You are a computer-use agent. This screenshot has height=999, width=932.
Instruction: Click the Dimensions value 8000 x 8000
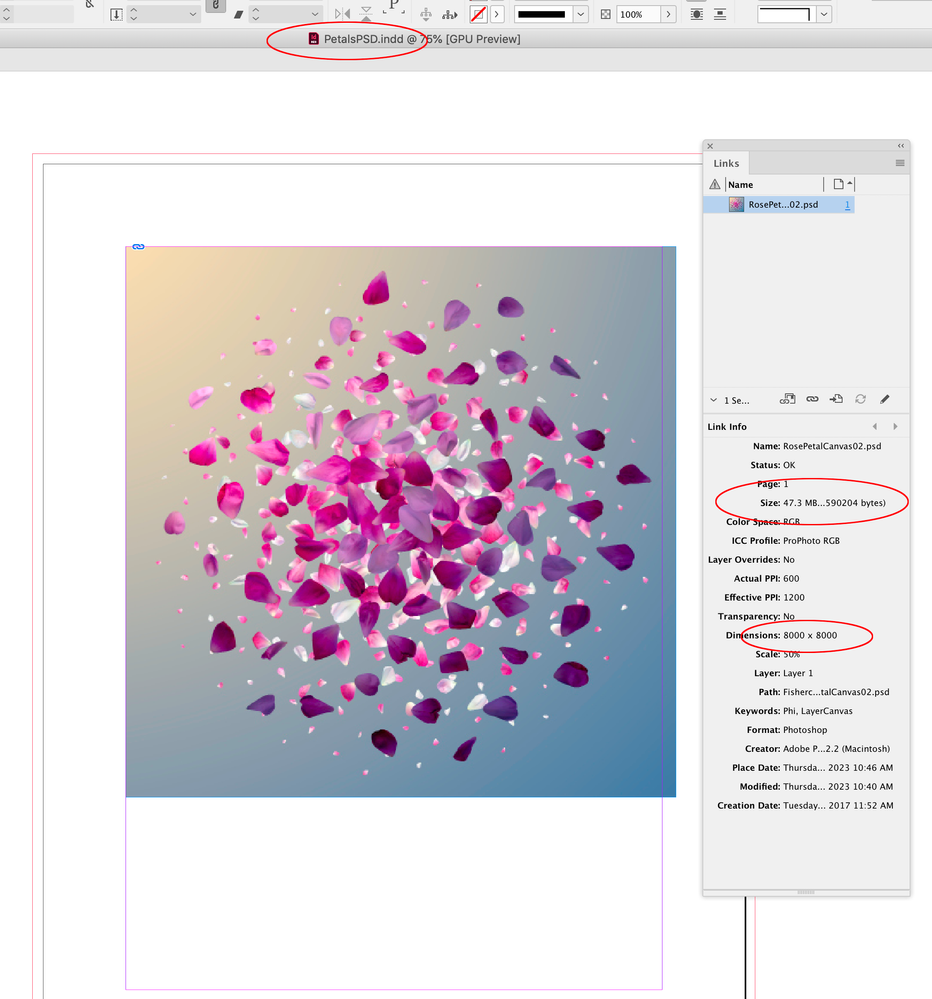(x=810, y=635)
